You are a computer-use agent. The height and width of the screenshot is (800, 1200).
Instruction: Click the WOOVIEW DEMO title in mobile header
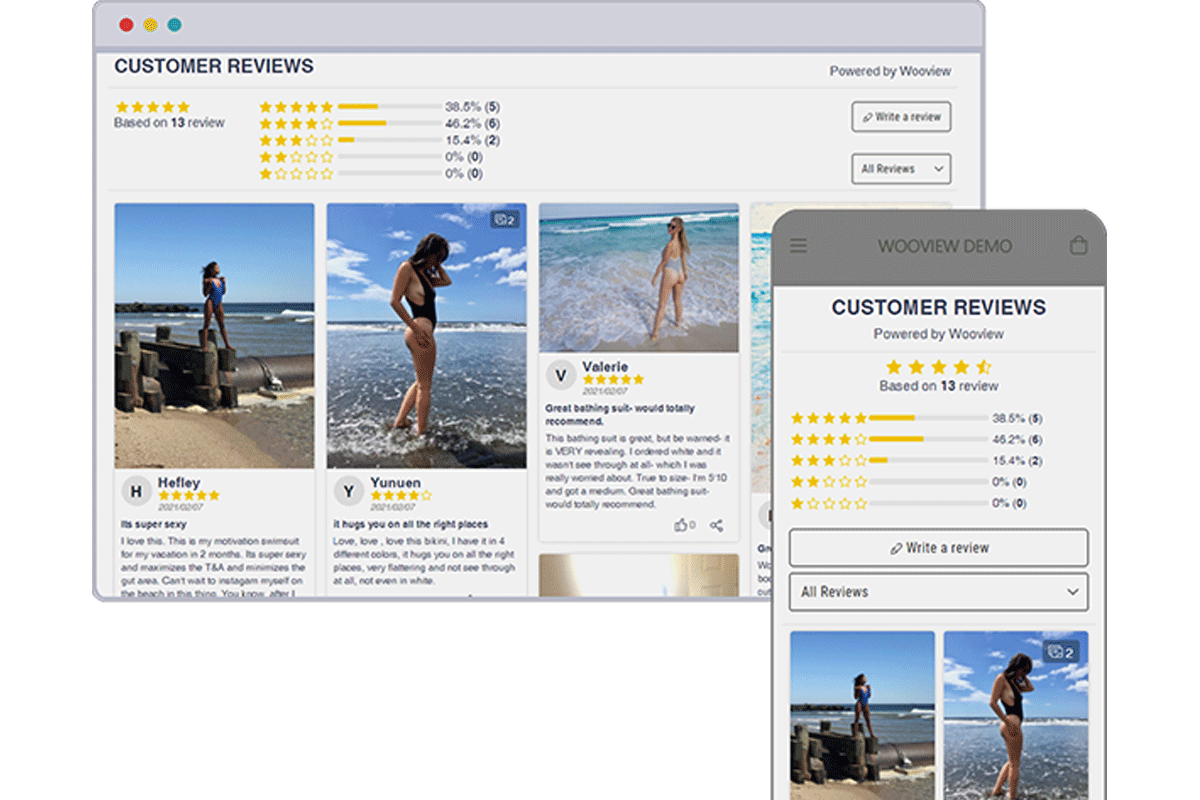944,246
